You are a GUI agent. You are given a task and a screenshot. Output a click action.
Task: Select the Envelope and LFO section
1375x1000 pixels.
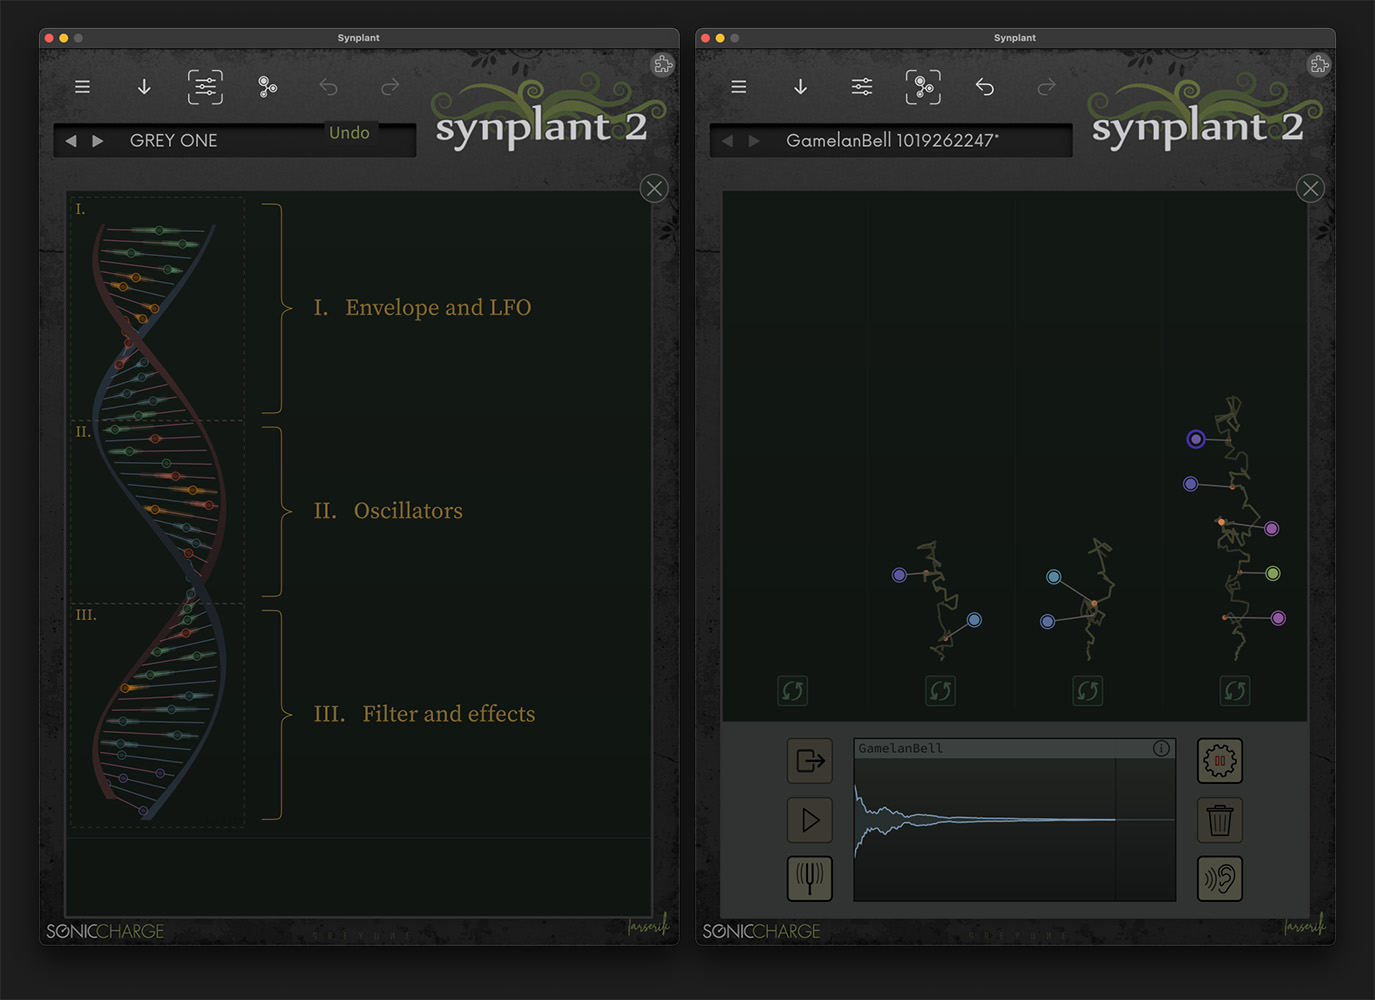pos(422,308)
